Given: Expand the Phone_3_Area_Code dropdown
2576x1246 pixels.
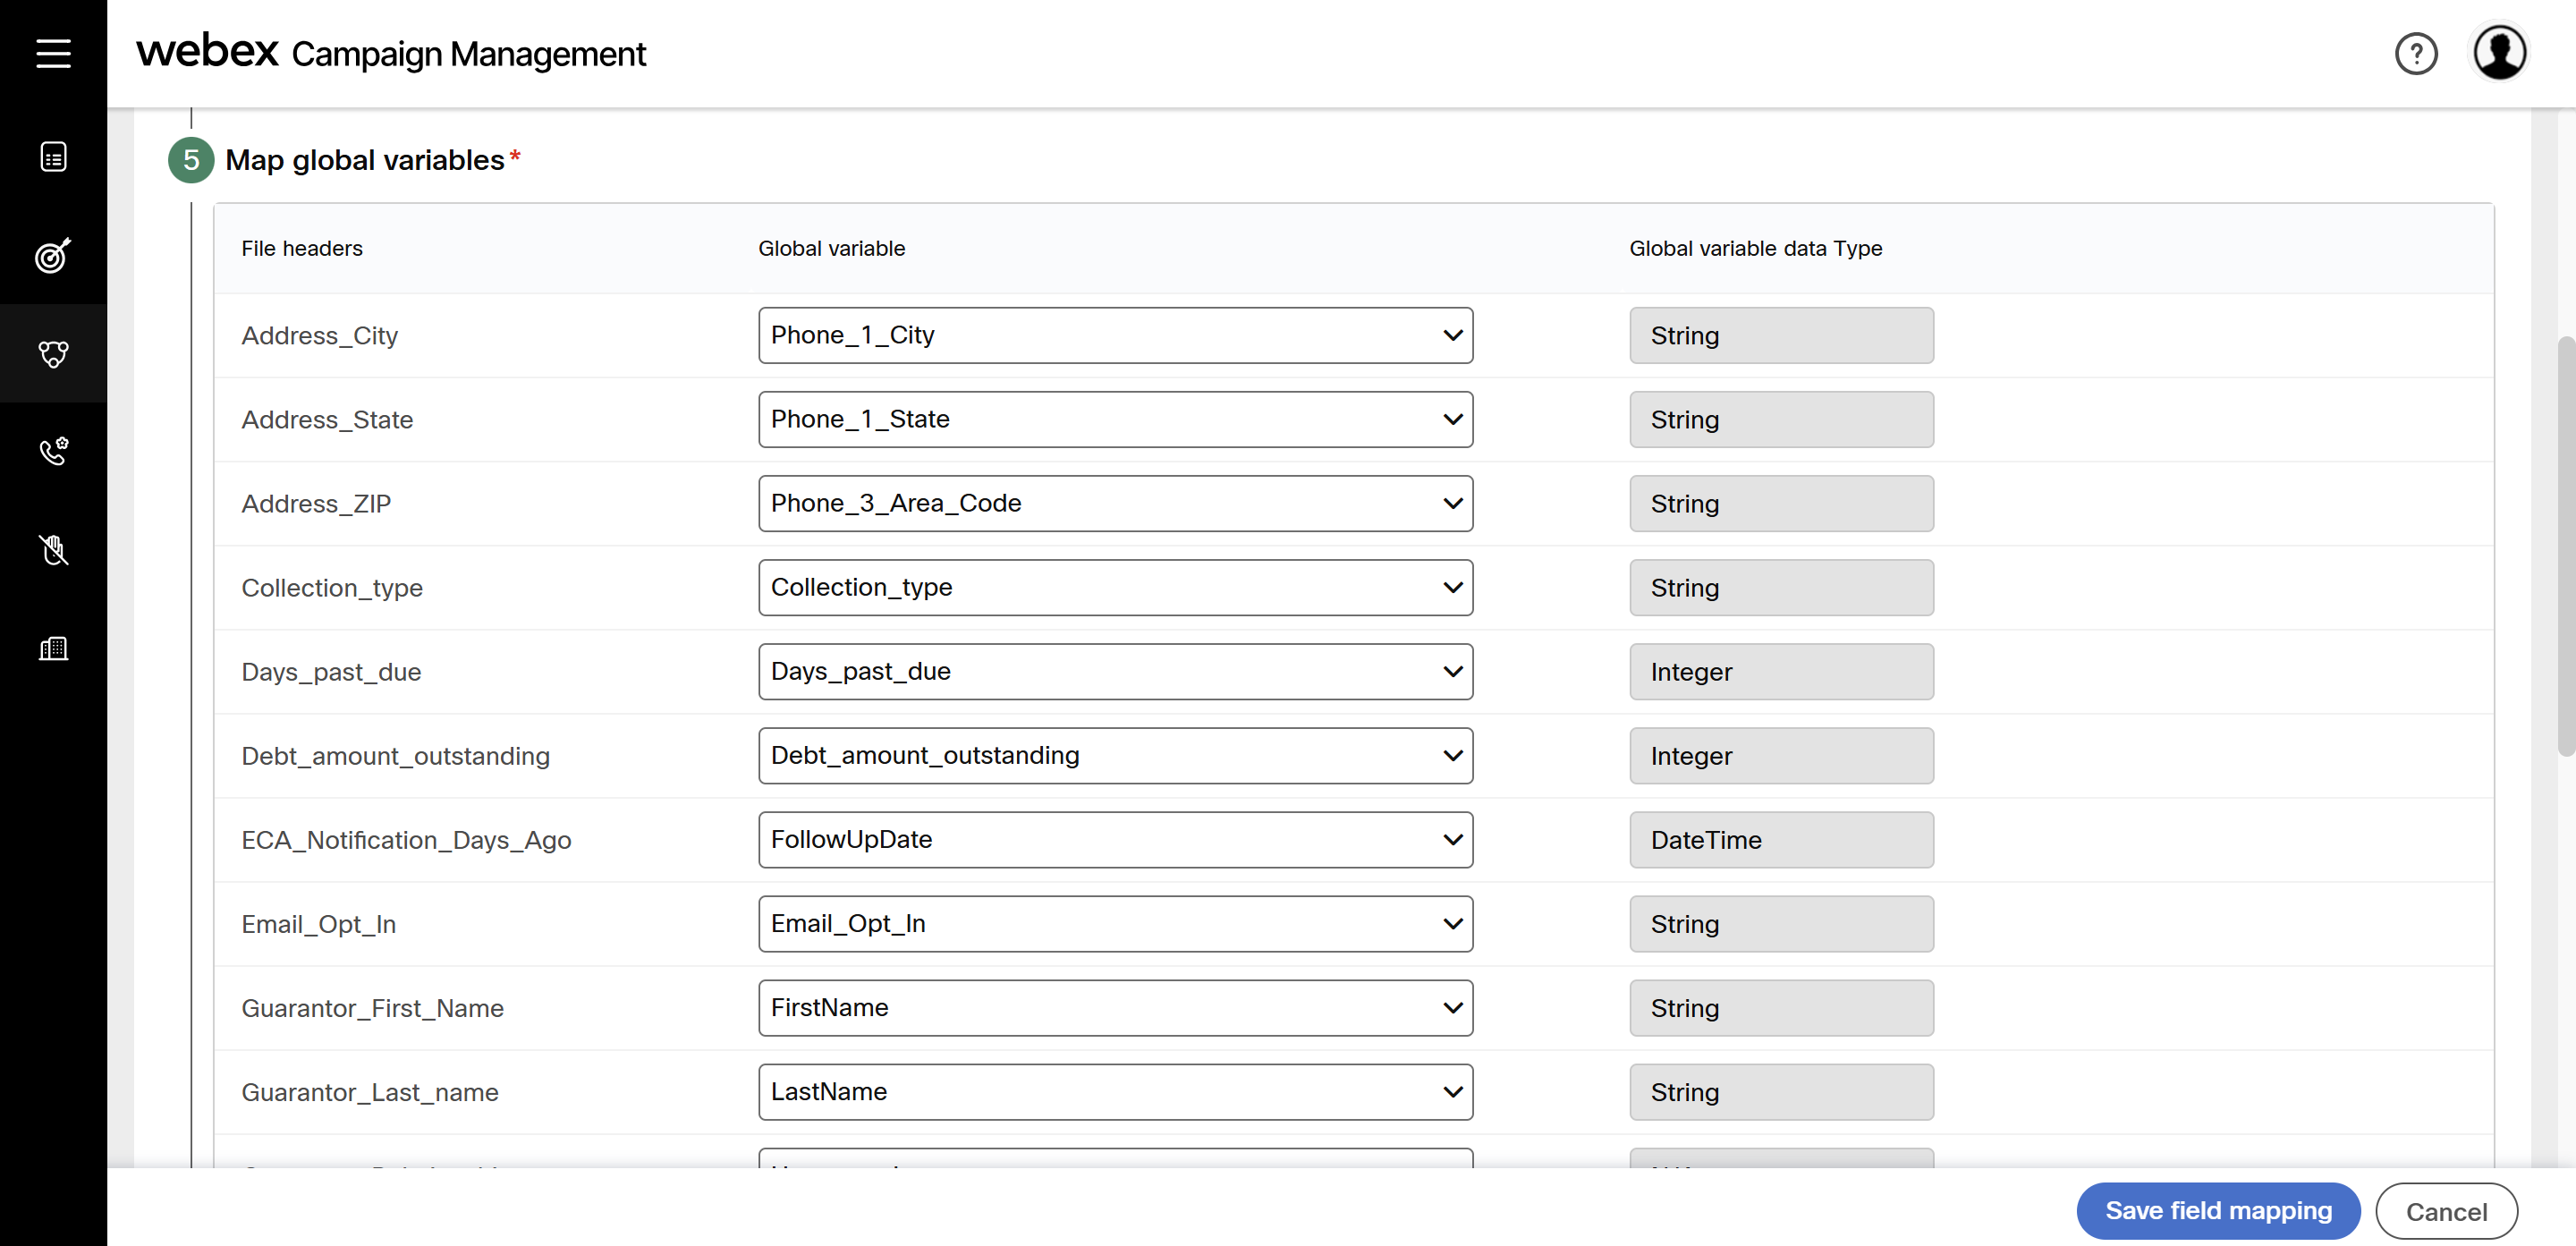Looking at the screenshot, I should pyautogui.click(x=1115, y=503).
